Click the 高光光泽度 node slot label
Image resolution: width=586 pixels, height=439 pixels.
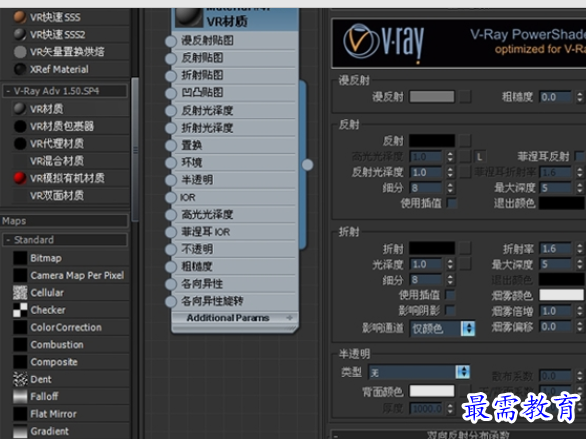click(207, 214)
